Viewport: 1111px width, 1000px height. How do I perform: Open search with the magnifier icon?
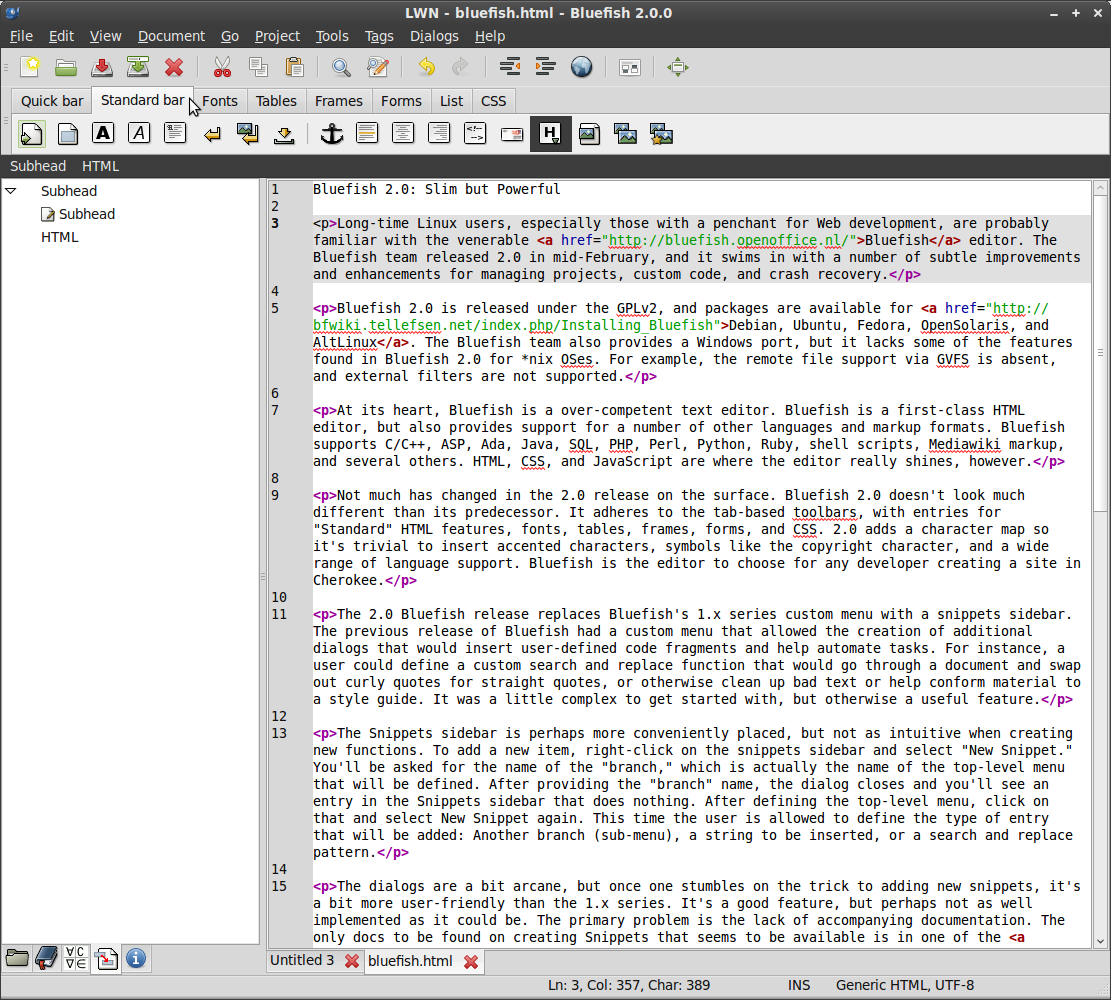point(341,67)
